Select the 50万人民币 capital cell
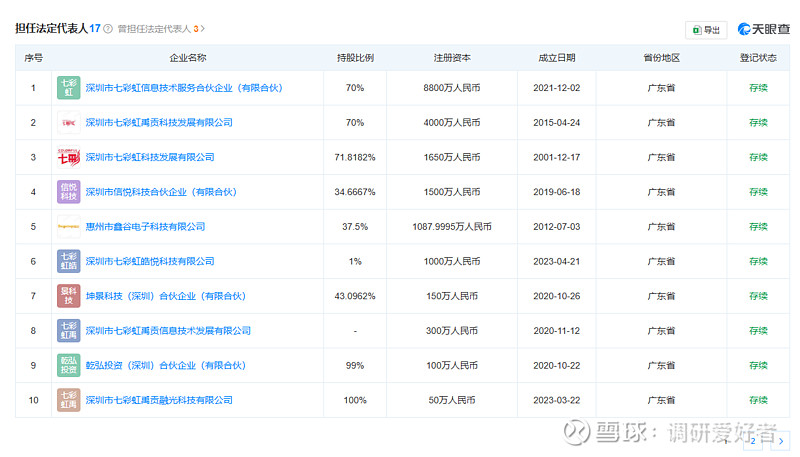 click(452, 400)
